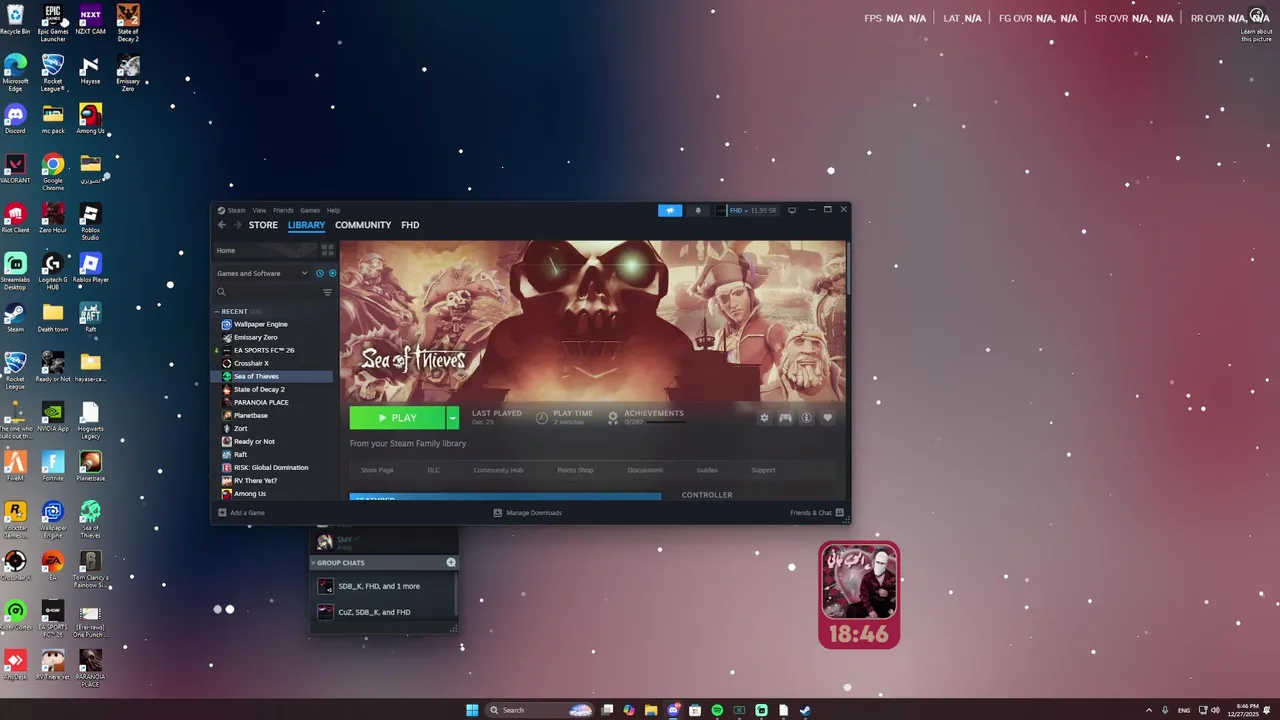Open the STORE tab
Screen dimensions: 1280x720
[263, 225]
